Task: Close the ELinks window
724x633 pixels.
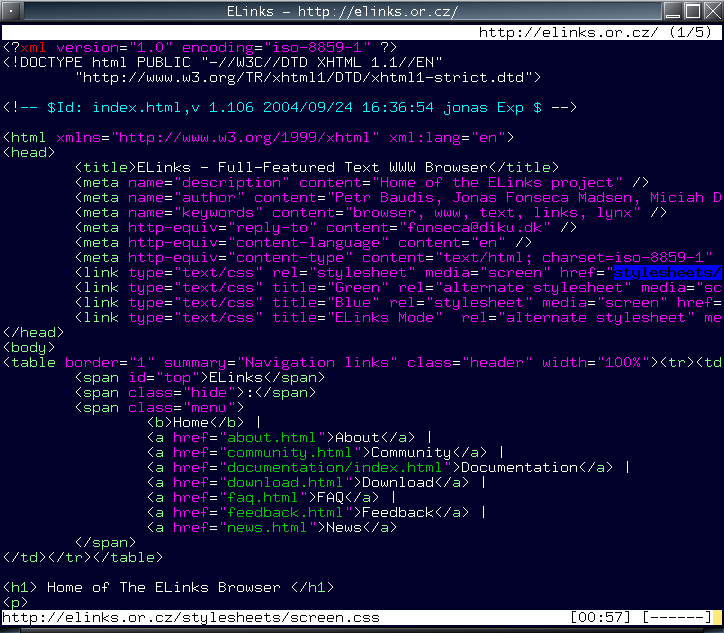Action: (712, 11)
